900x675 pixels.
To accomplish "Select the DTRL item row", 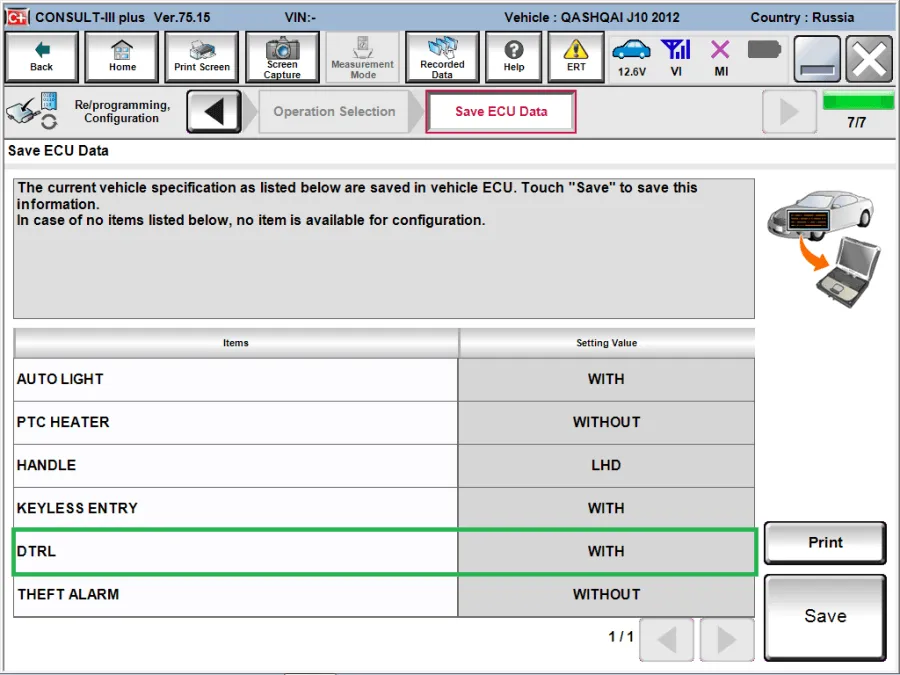I will (384, 552).
